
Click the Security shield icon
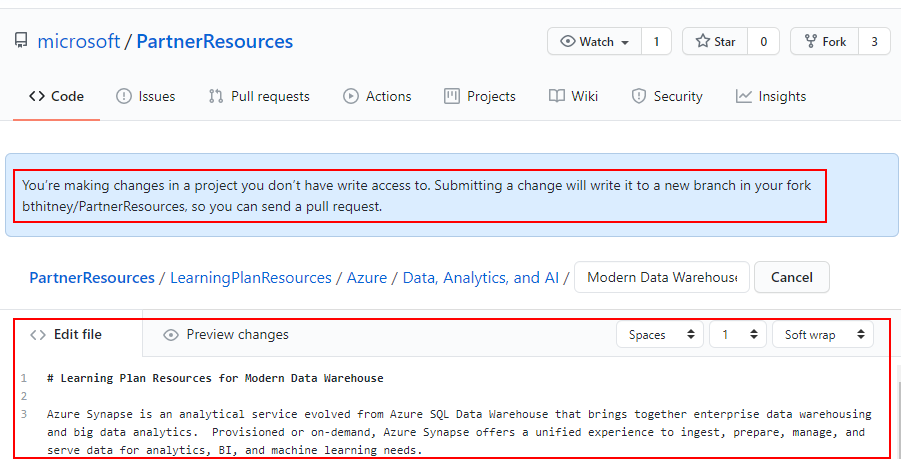(638, 97)
